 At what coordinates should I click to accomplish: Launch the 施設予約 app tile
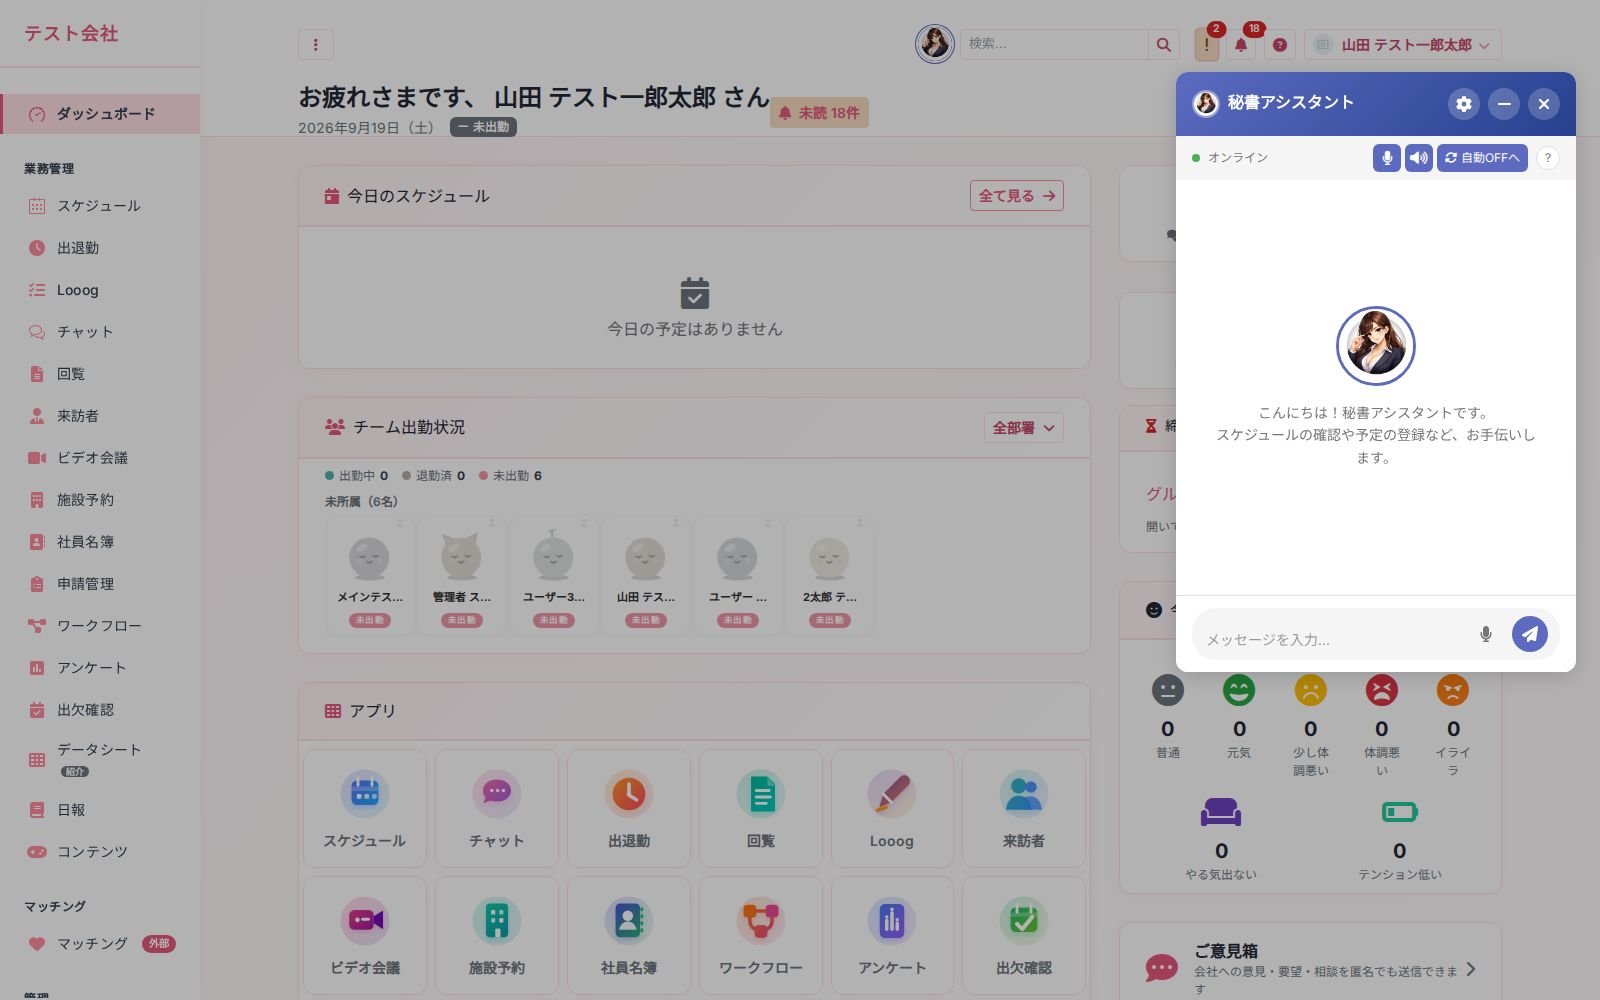(x=497, y=935)
